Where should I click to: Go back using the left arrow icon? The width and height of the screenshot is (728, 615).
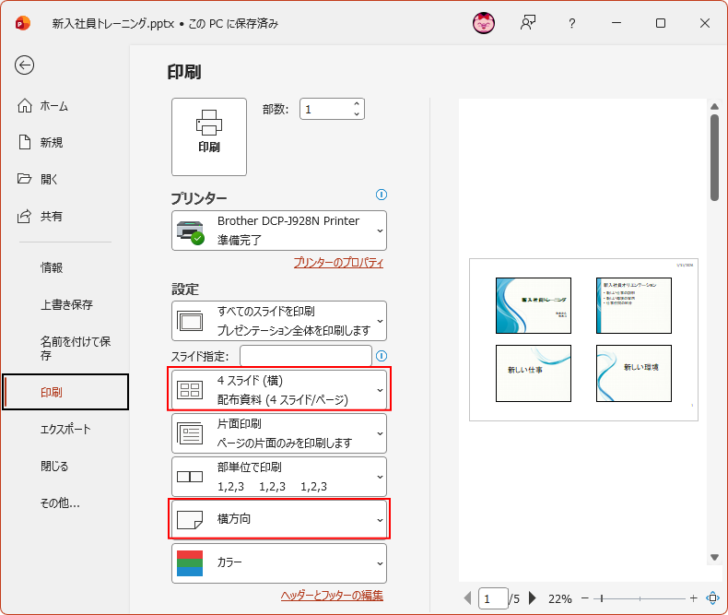(x=24, y=65)
